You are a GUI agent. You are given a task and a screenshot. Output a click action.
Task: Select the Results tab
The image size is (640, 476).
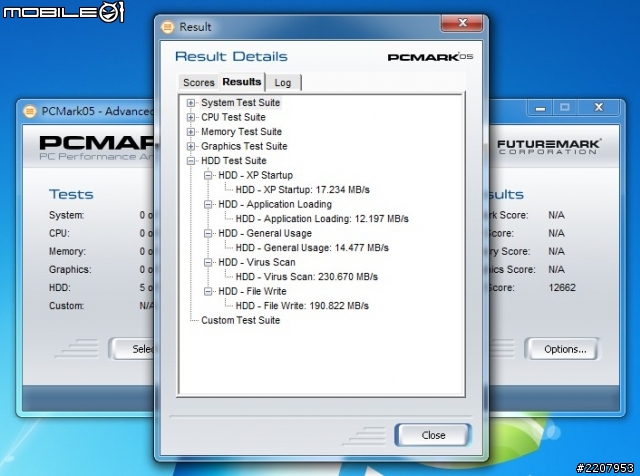pos(242,82)
